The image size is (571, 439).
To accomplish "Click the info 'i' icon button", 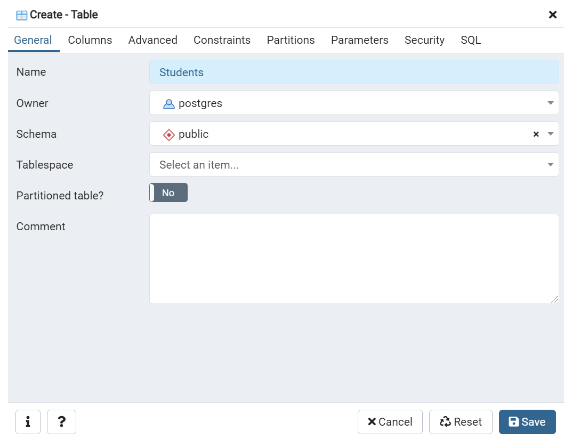I will pos(28,422).
